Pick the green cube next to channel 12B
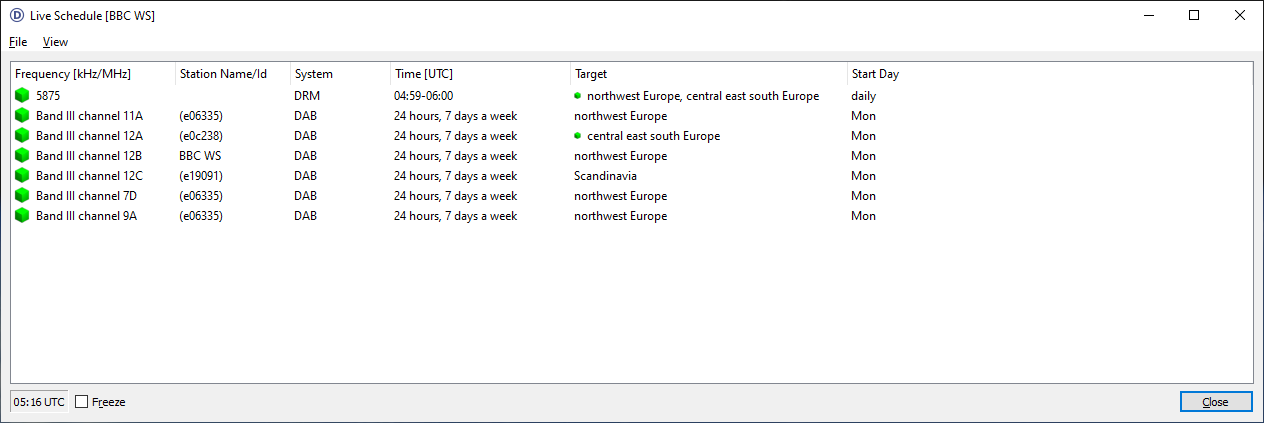This screenshot has width=1264, height=423. (22, 156)
